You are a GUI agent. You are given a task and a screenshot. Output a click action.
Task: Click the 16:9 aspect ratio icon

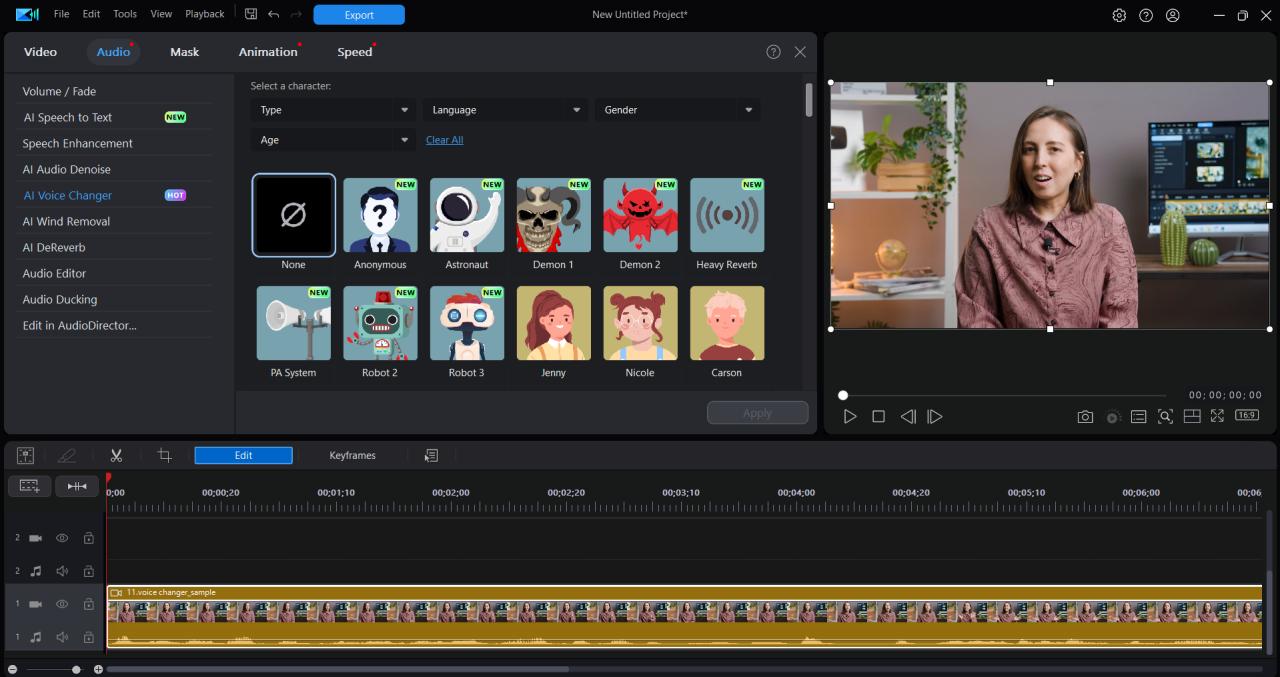1246,415
